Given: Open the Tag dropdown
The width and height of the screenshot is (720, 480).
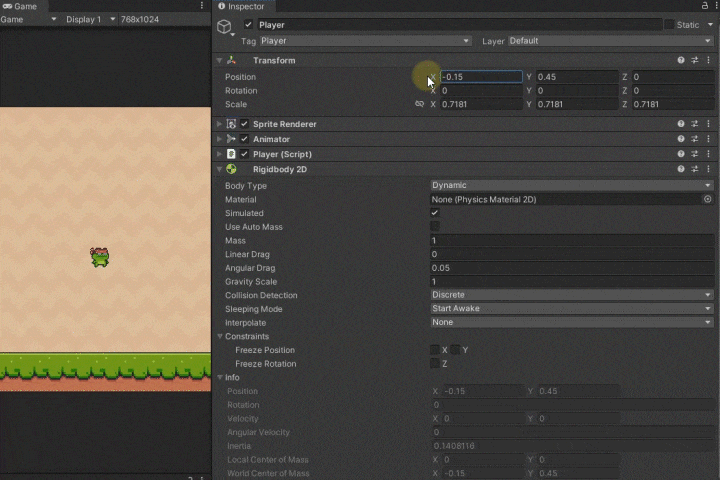Looking at the screenshot, I should tap(366, 41).
